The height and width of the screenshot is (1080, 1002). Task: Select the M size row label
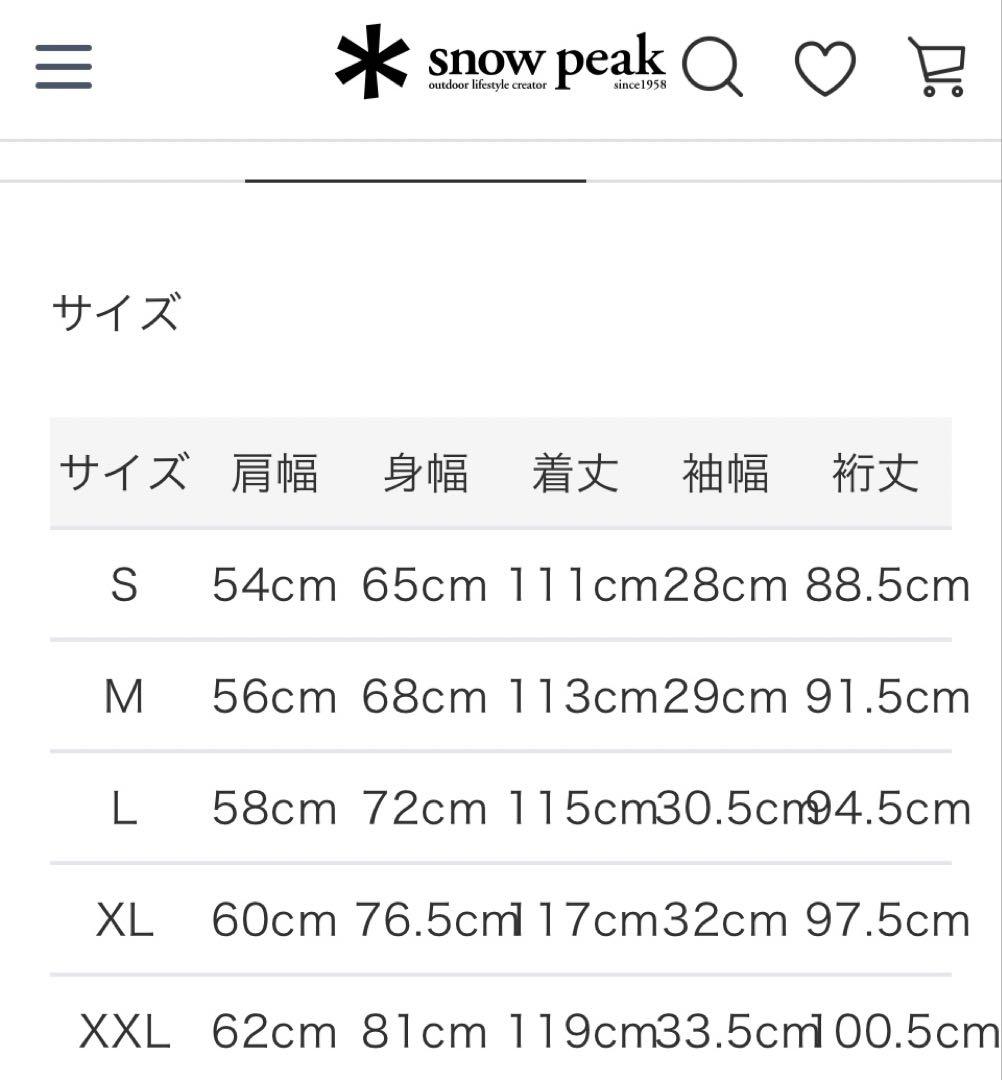coord(124,697)
